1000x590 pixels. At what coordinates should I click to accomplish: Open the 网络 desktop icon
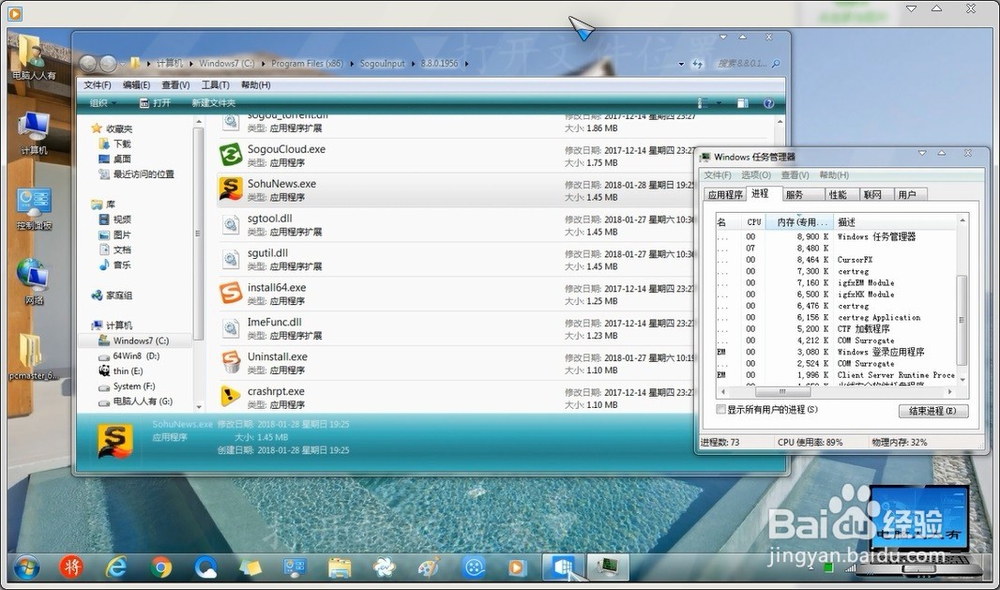[34, 281]
